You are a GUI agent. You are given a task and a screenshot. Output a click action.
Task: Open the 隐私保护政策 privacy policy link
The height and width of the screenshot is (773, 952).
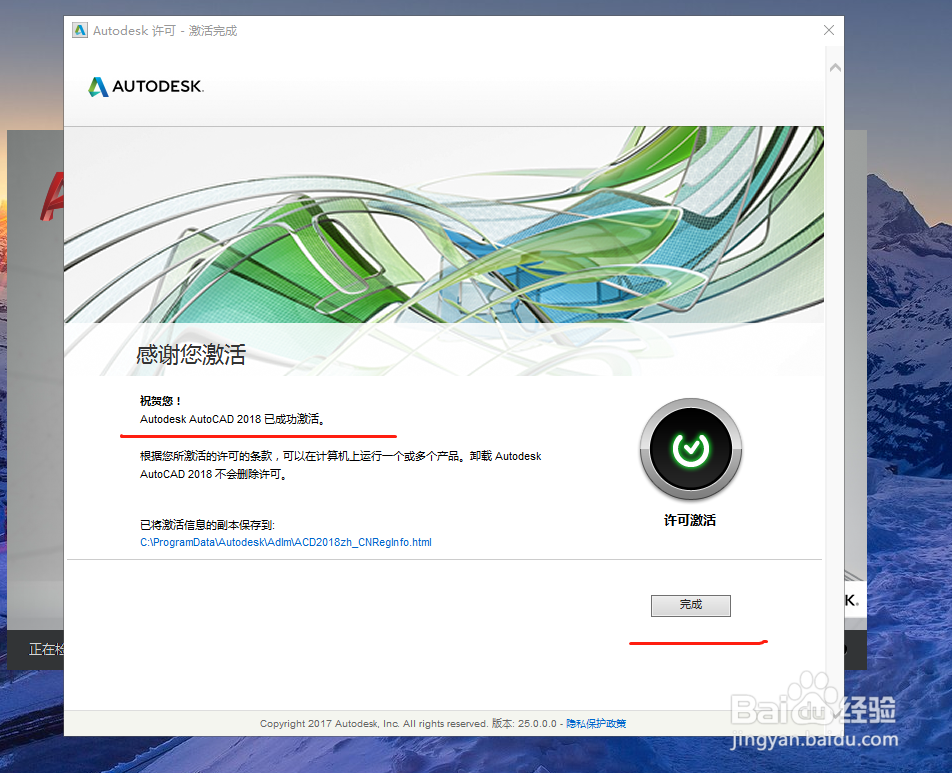click(596, 723)
